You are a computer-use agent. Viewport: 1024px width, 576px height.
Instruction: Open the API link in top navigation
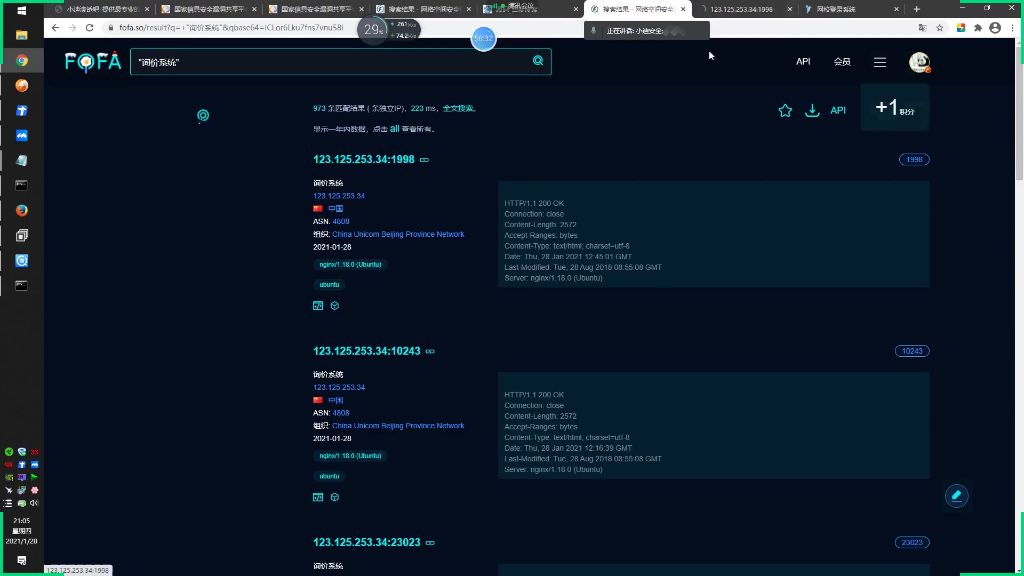click(803, 61)
